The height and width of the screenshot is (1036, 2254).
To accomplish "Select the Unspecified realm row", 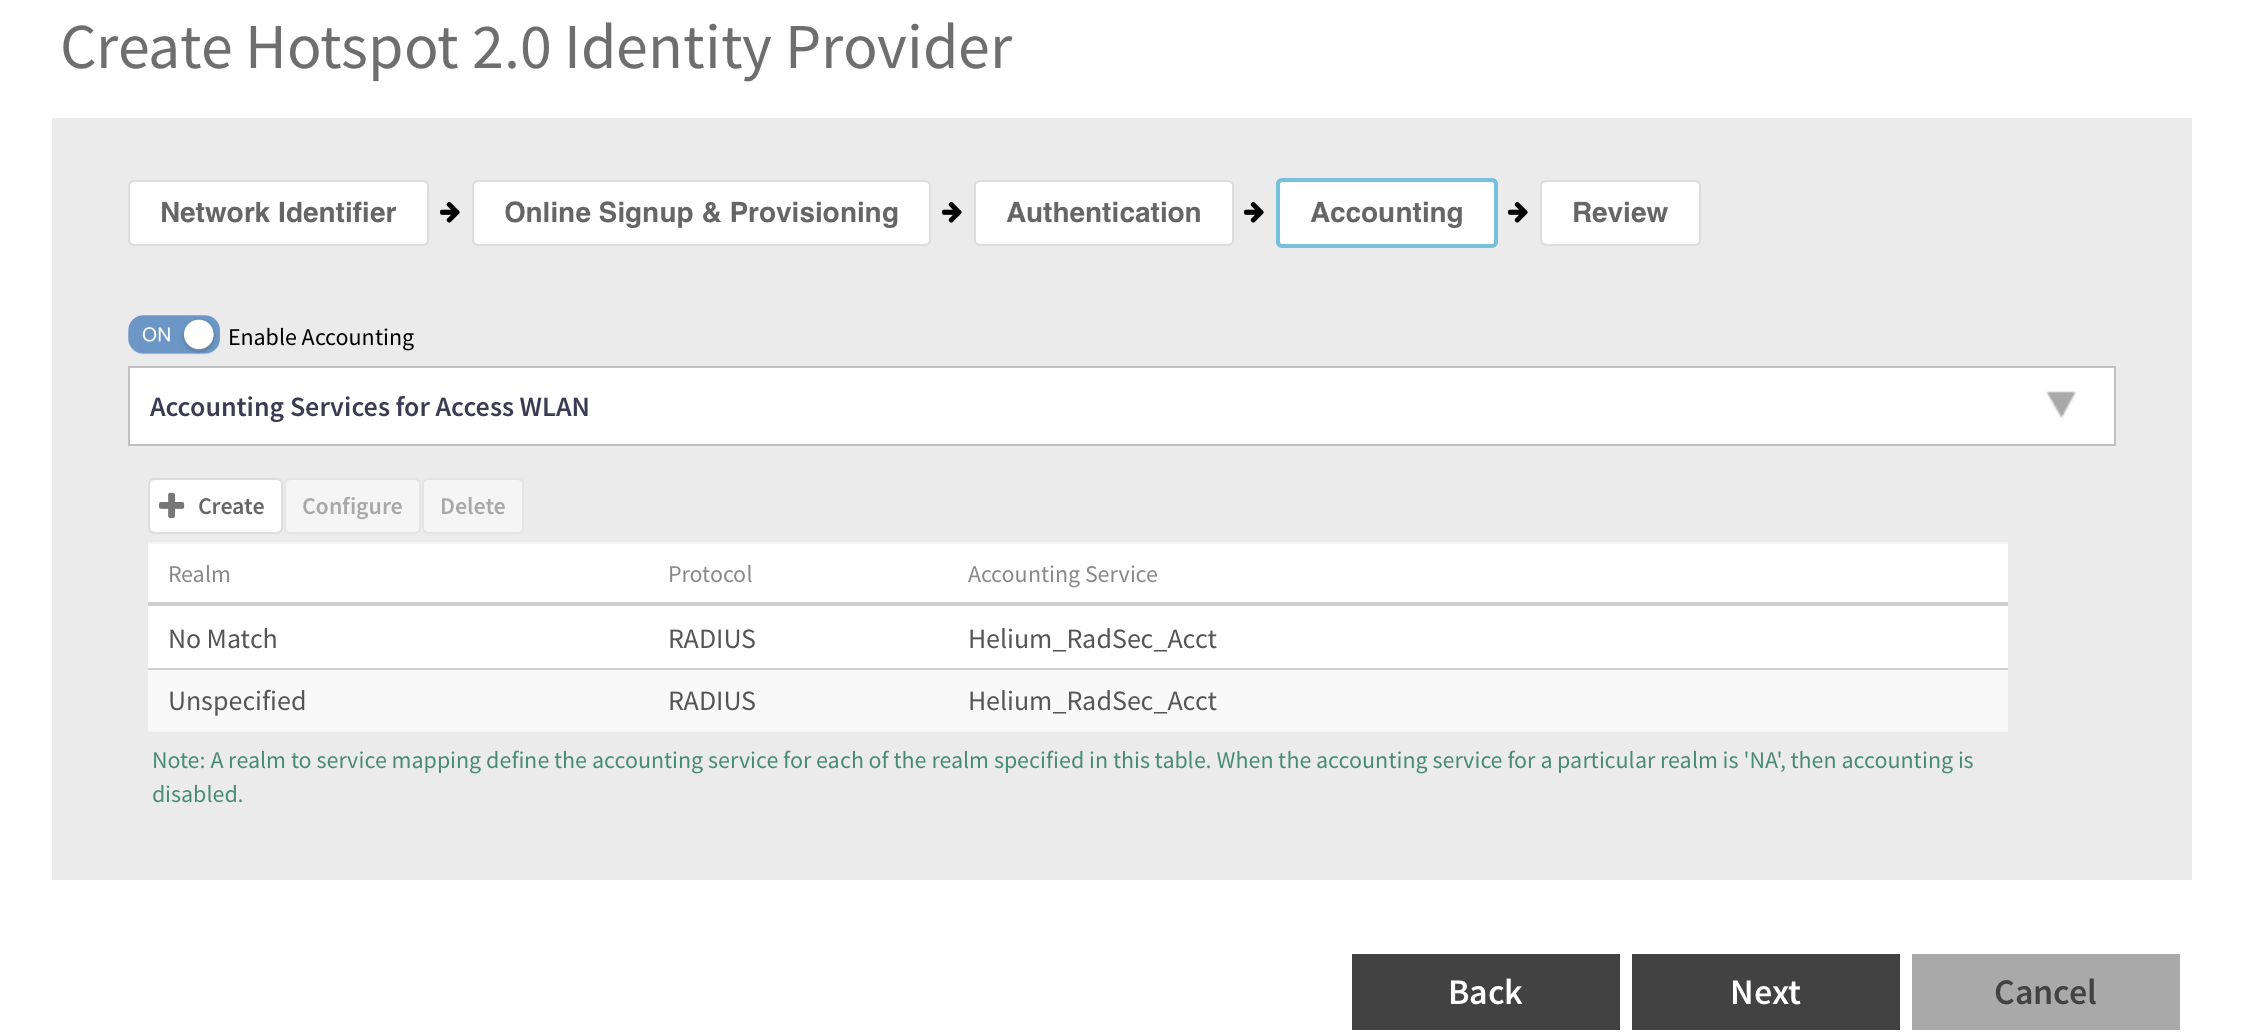I will [237, 701].
